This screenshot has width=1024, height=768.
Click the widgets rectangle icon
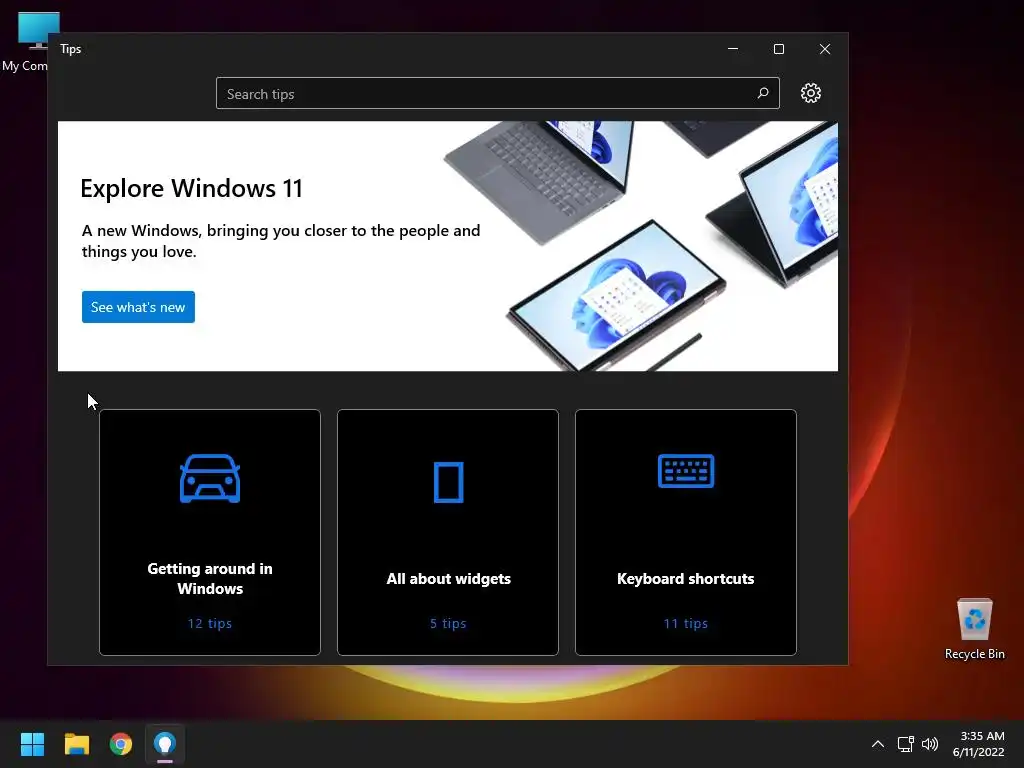[449, 482]
